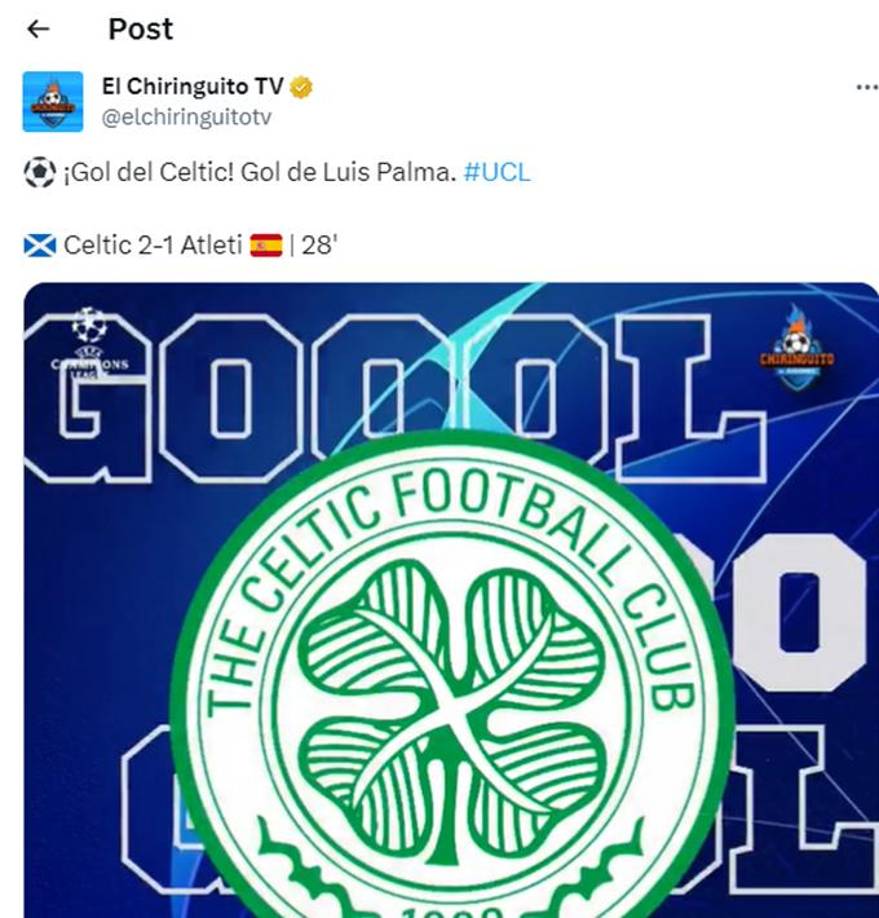
Task: Click the Spain flag emoji
Action: [266, 245]
